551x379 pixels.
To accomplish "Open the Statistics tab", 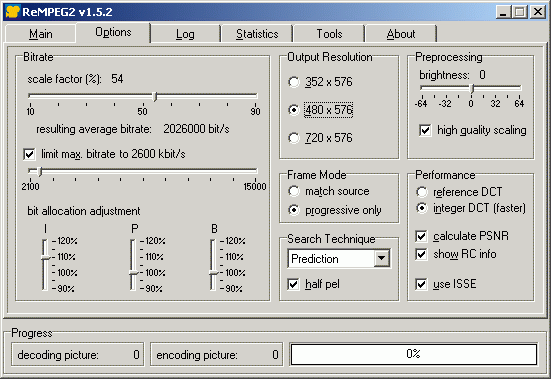I will click(257, 34).
